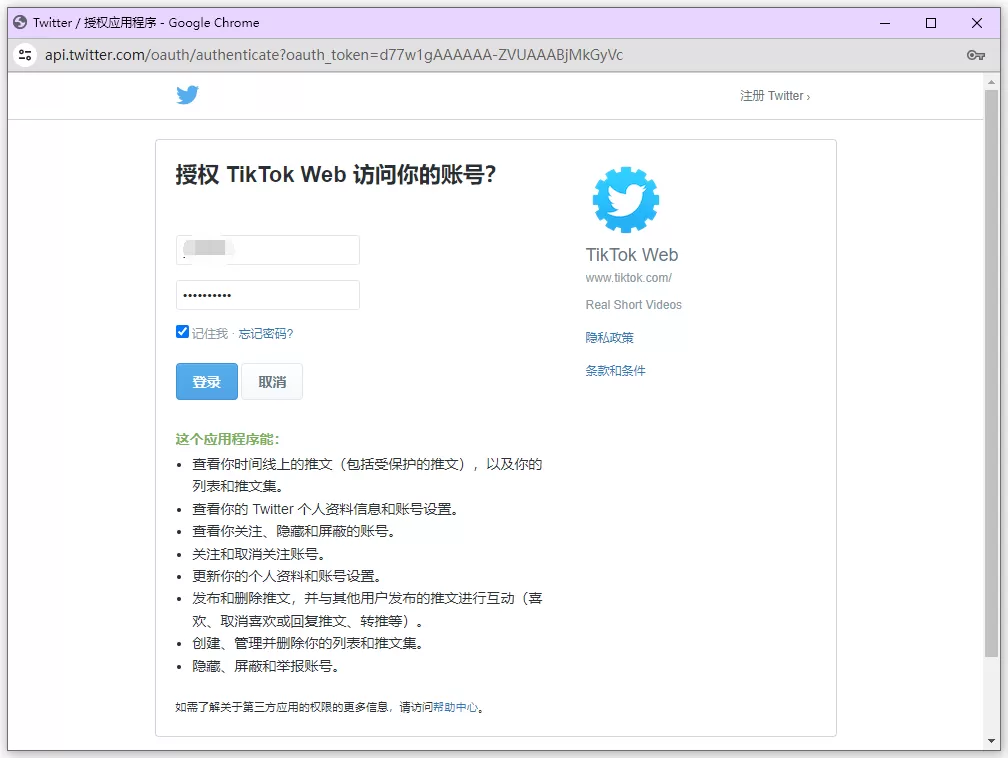1008x758 pixels.
Task: Maximize the Chrome window
Action: [931, 23]
